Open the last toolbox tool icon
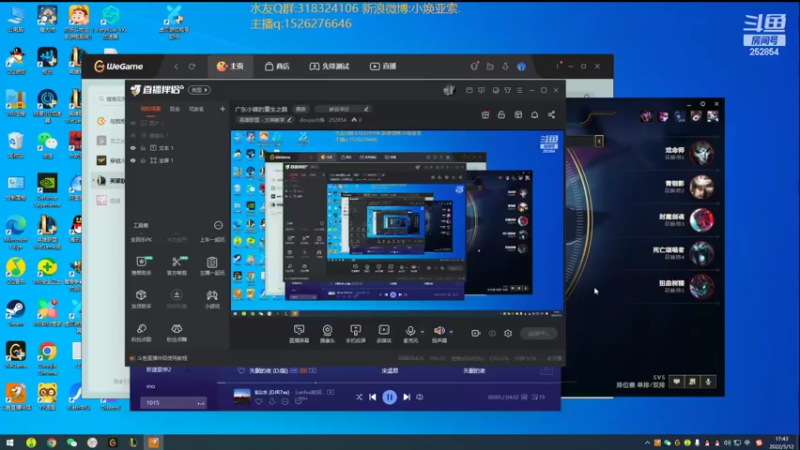 coord(177,332)
